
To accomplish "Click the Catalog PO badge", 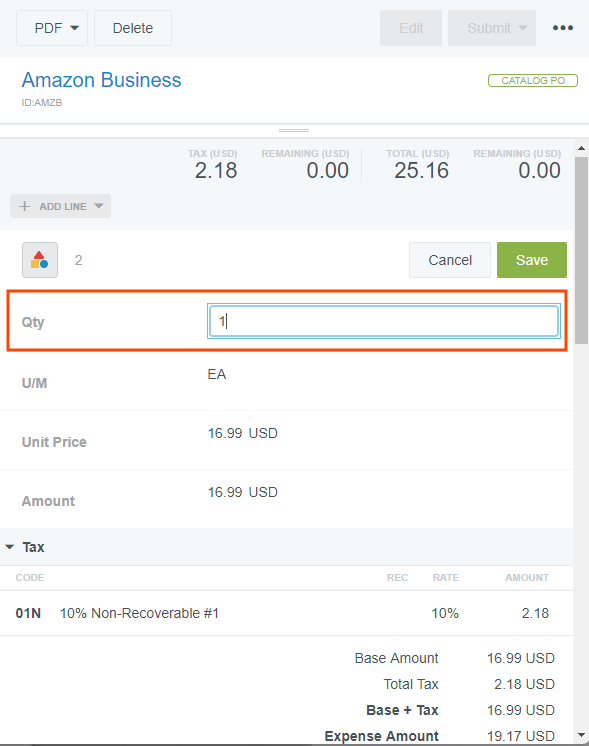I will [x=533, y=80].
